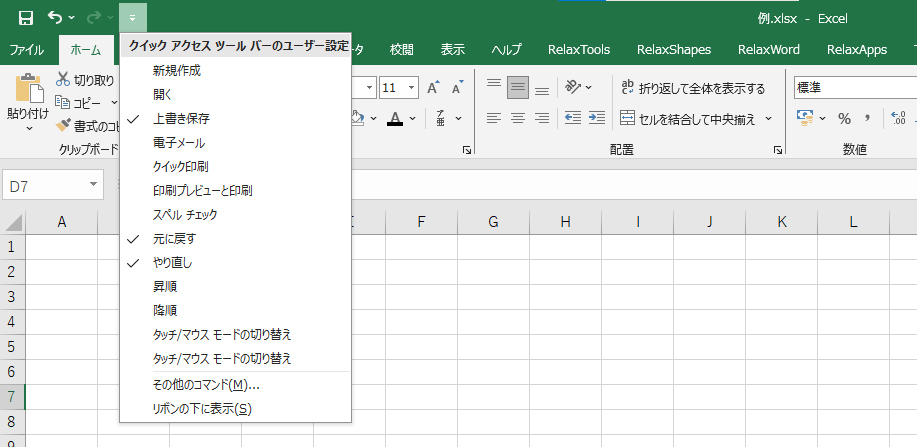Viewport: 917px width, 447px height.
Task: Switch to the RelaxTools ribbon tab
Action: coord(579,50)
